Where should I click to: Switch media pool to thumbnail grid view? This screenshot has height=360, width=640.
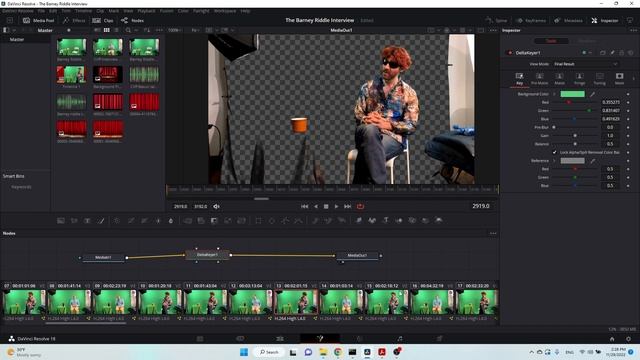point(107,30)
